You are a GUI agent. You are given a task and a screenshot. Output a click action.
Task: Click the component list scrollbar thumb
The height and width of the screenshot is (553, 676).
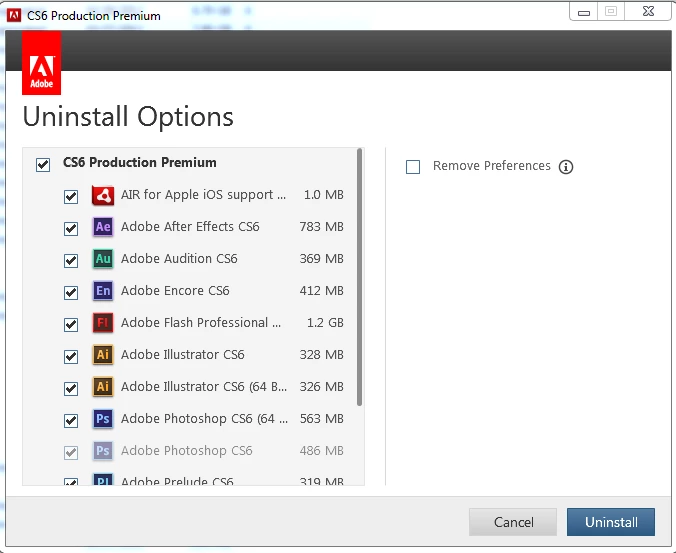click(x=360, y=277)
